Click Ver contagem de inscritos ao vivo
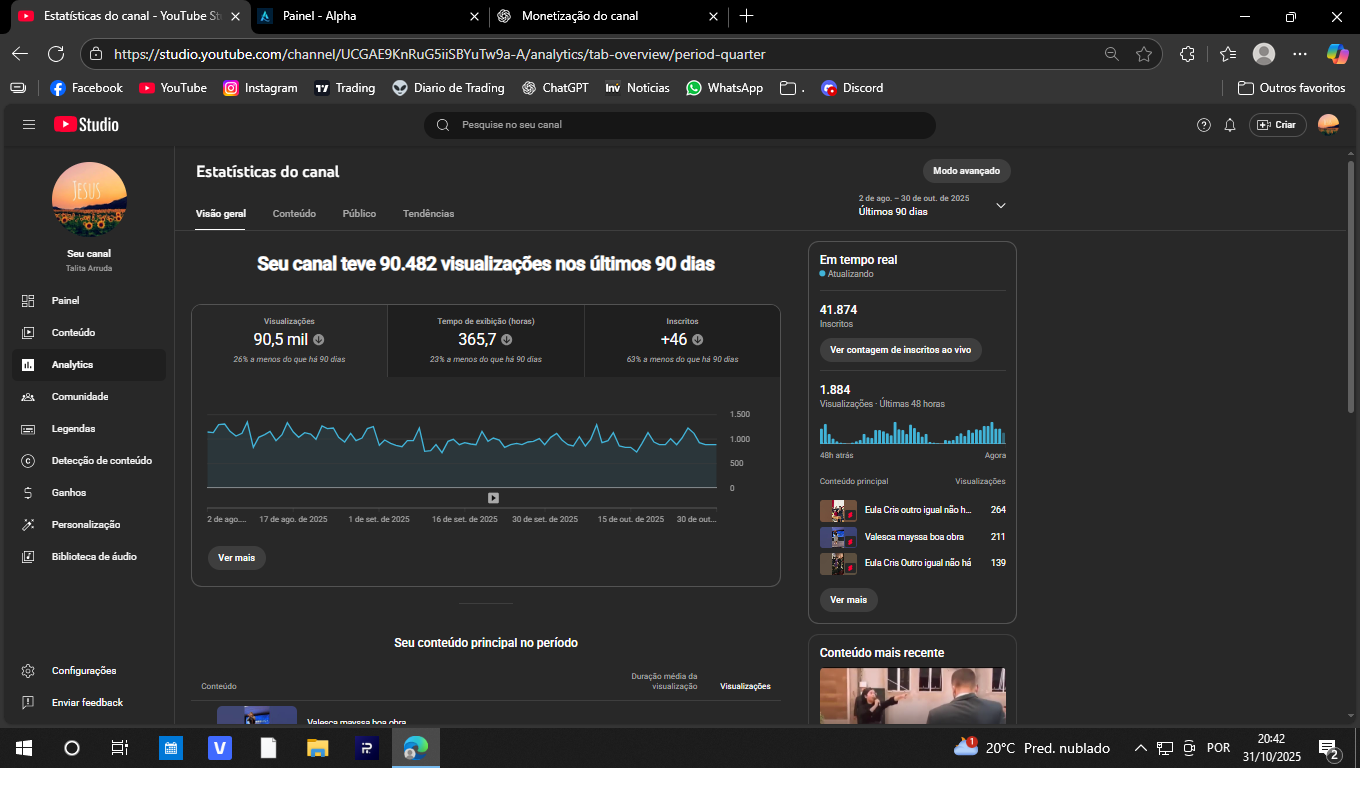This screenshot has height=792, width=1360. 900,350
